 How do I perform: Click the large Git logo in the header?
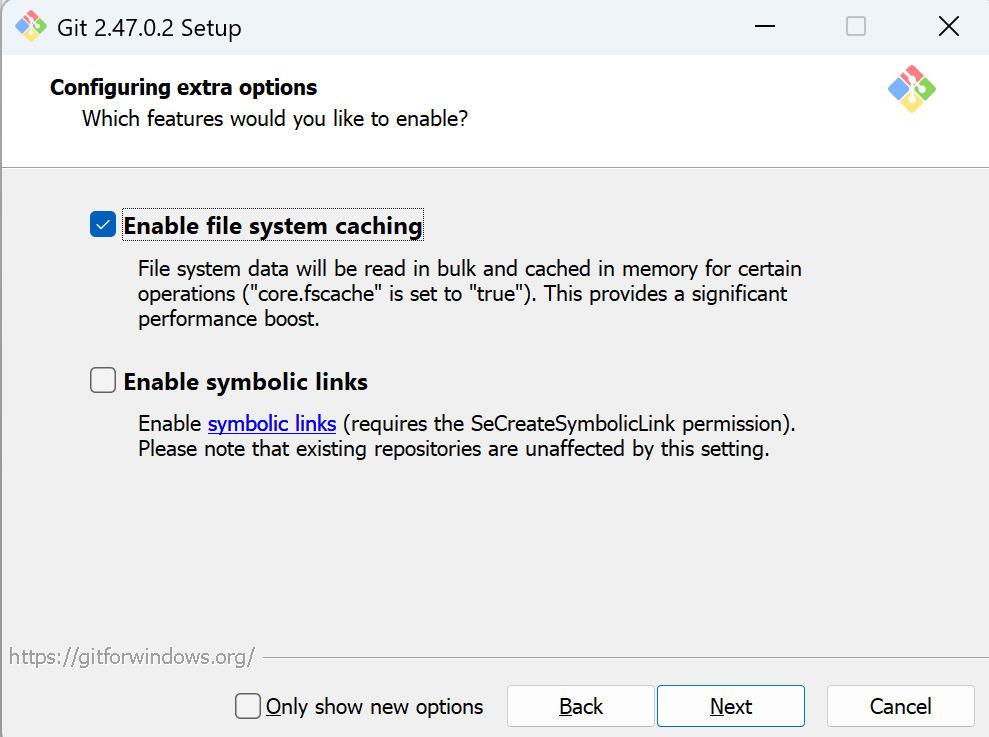coord(911,89)
